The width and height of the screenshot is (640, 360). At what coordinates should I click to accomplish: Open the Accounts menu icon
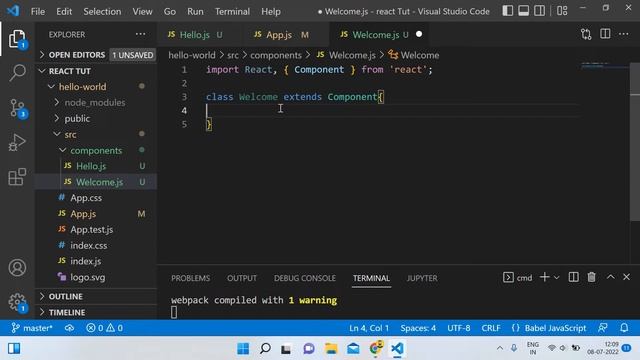[x=17, y=268]
